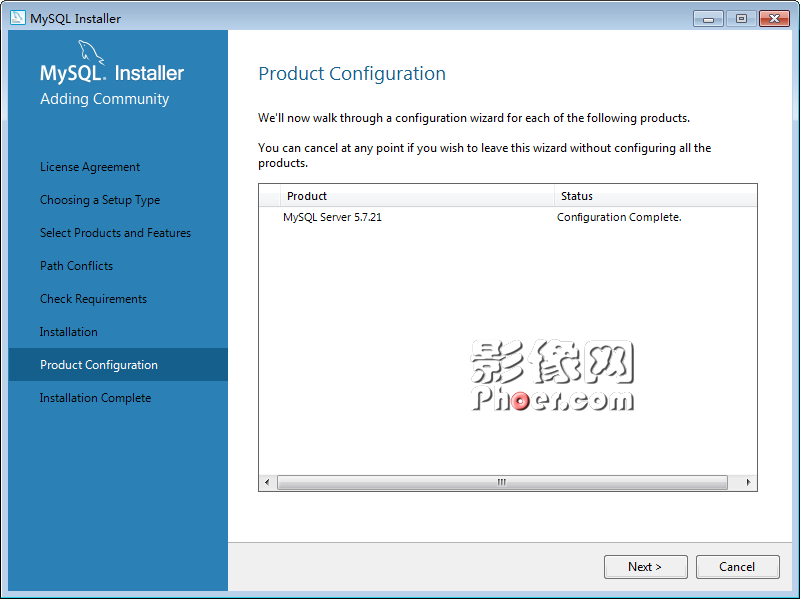Maximize the MySQL Installer window

click(741, 19)
